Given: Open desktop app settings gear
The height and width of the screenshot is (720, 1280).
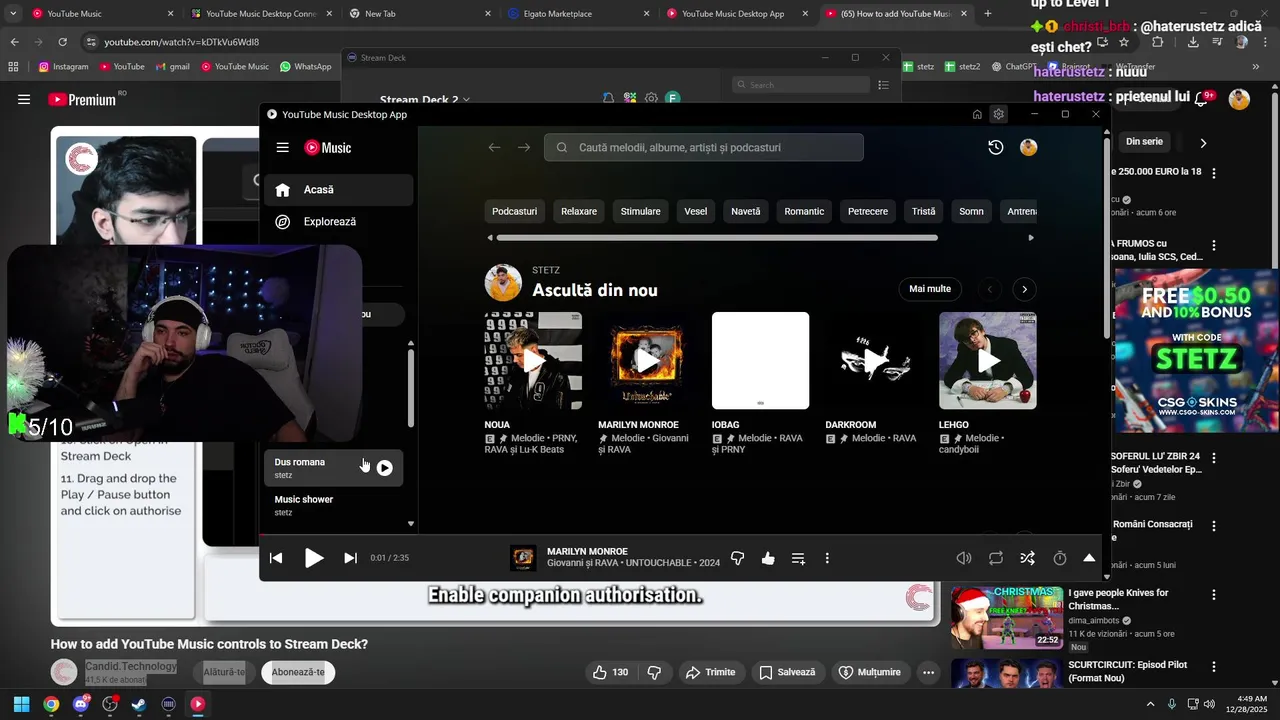Looking at the screenshot, I should click(x=998, y=114).
